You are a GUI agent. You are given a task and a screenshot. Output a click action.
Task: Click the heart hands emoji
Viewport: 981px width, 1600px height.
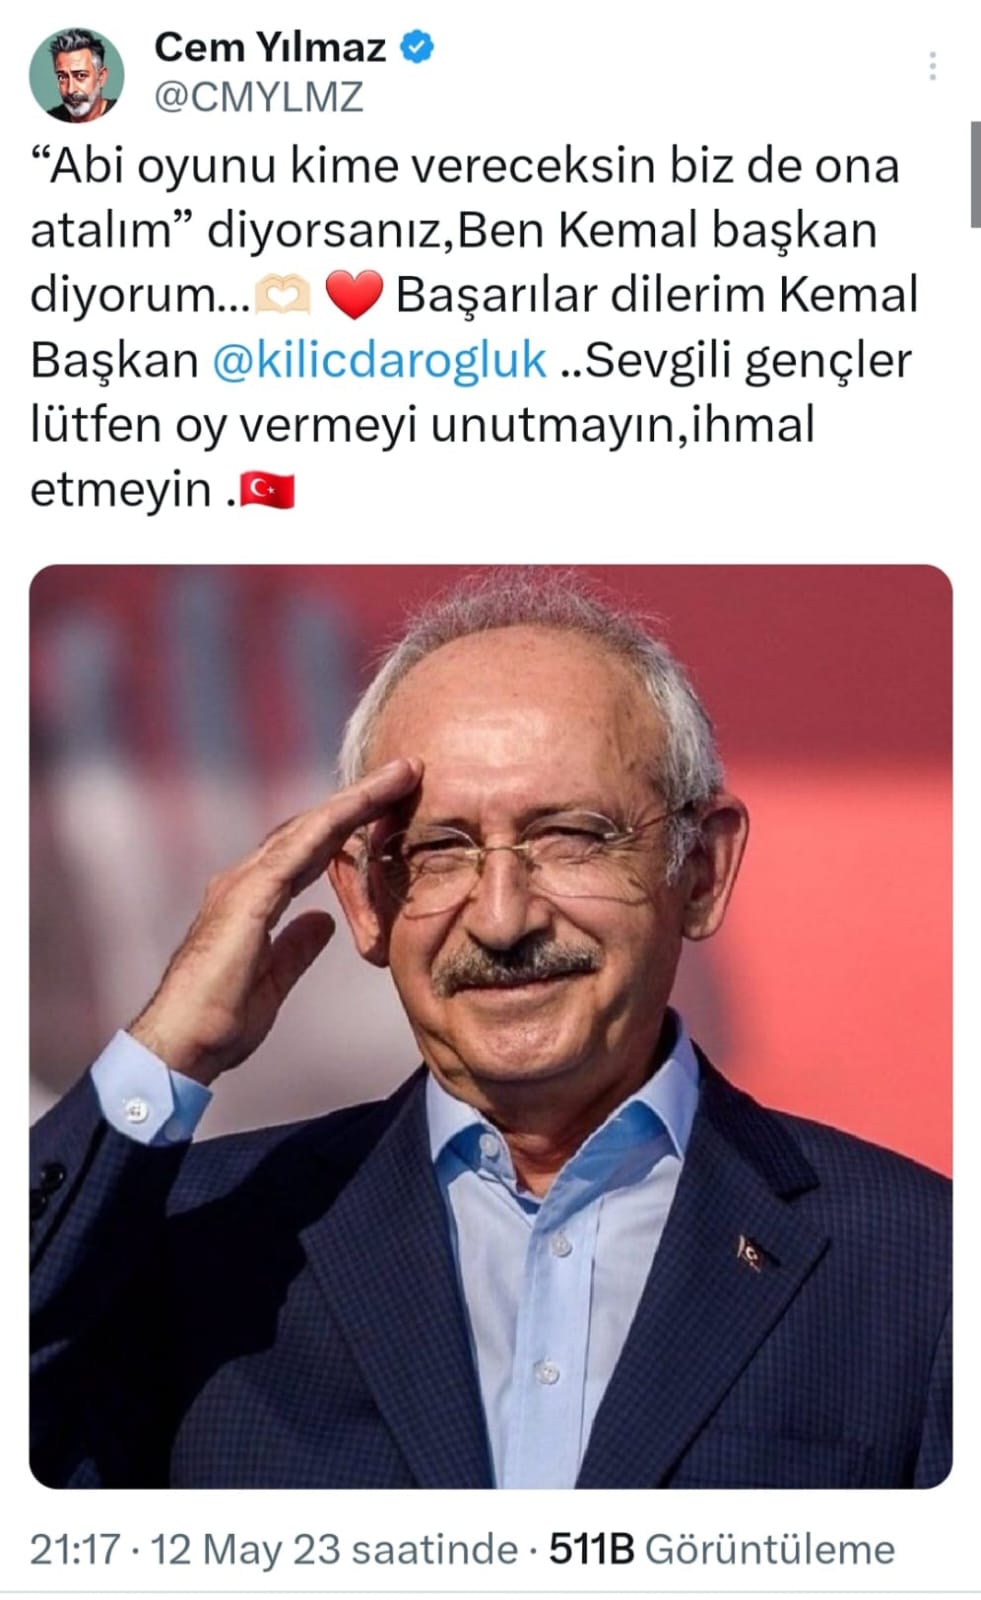click(x=284, y=296)
